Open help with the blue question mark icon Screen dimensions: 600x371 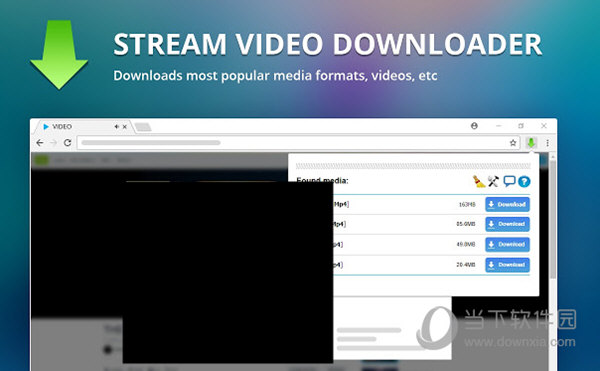point(524,181)
